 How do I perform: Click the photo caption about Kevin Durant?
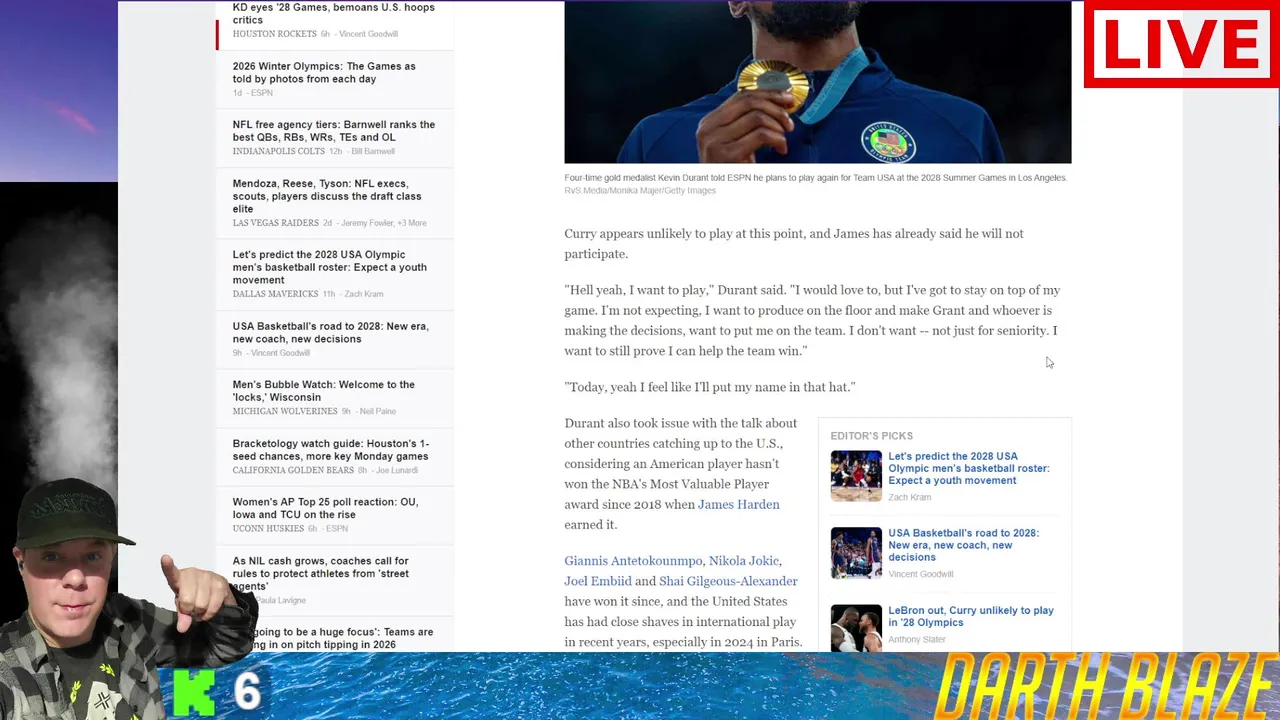click(x=815, y=178)
